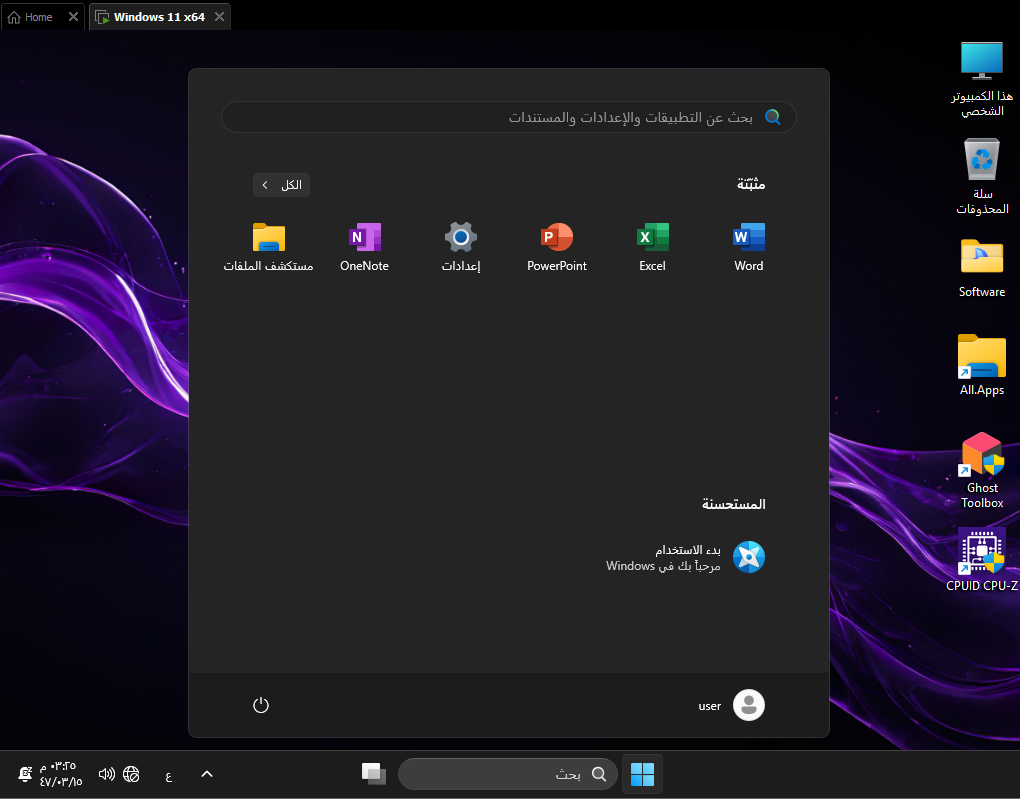Click the المستحسنة section heading

click(734, 504)
